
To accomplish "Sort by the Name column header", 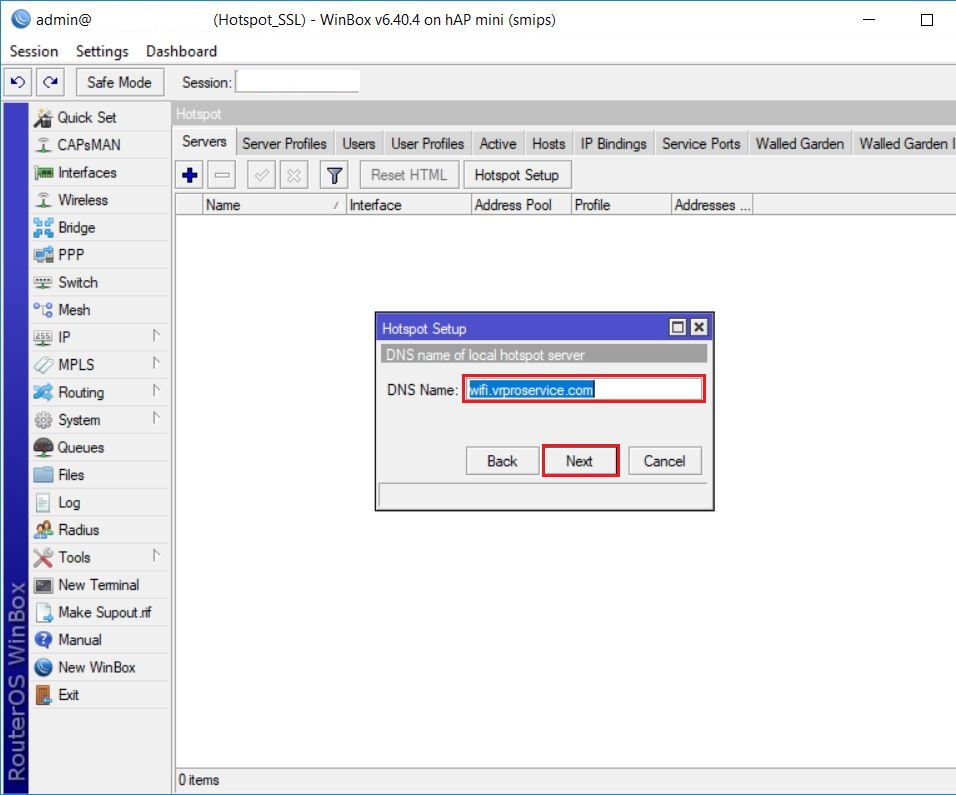I will pyautogui.click(x=274, y=205).
